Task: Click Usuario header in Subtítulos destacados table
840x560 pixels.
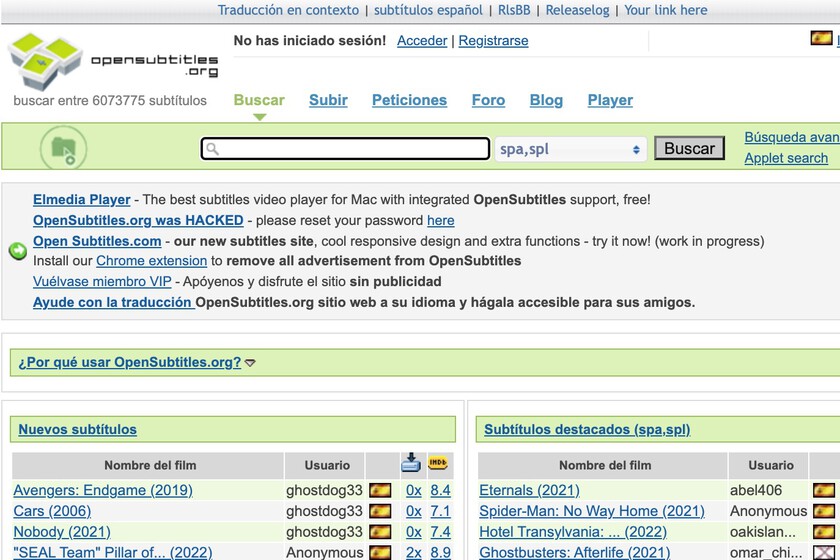Action: tap(771, 465)
